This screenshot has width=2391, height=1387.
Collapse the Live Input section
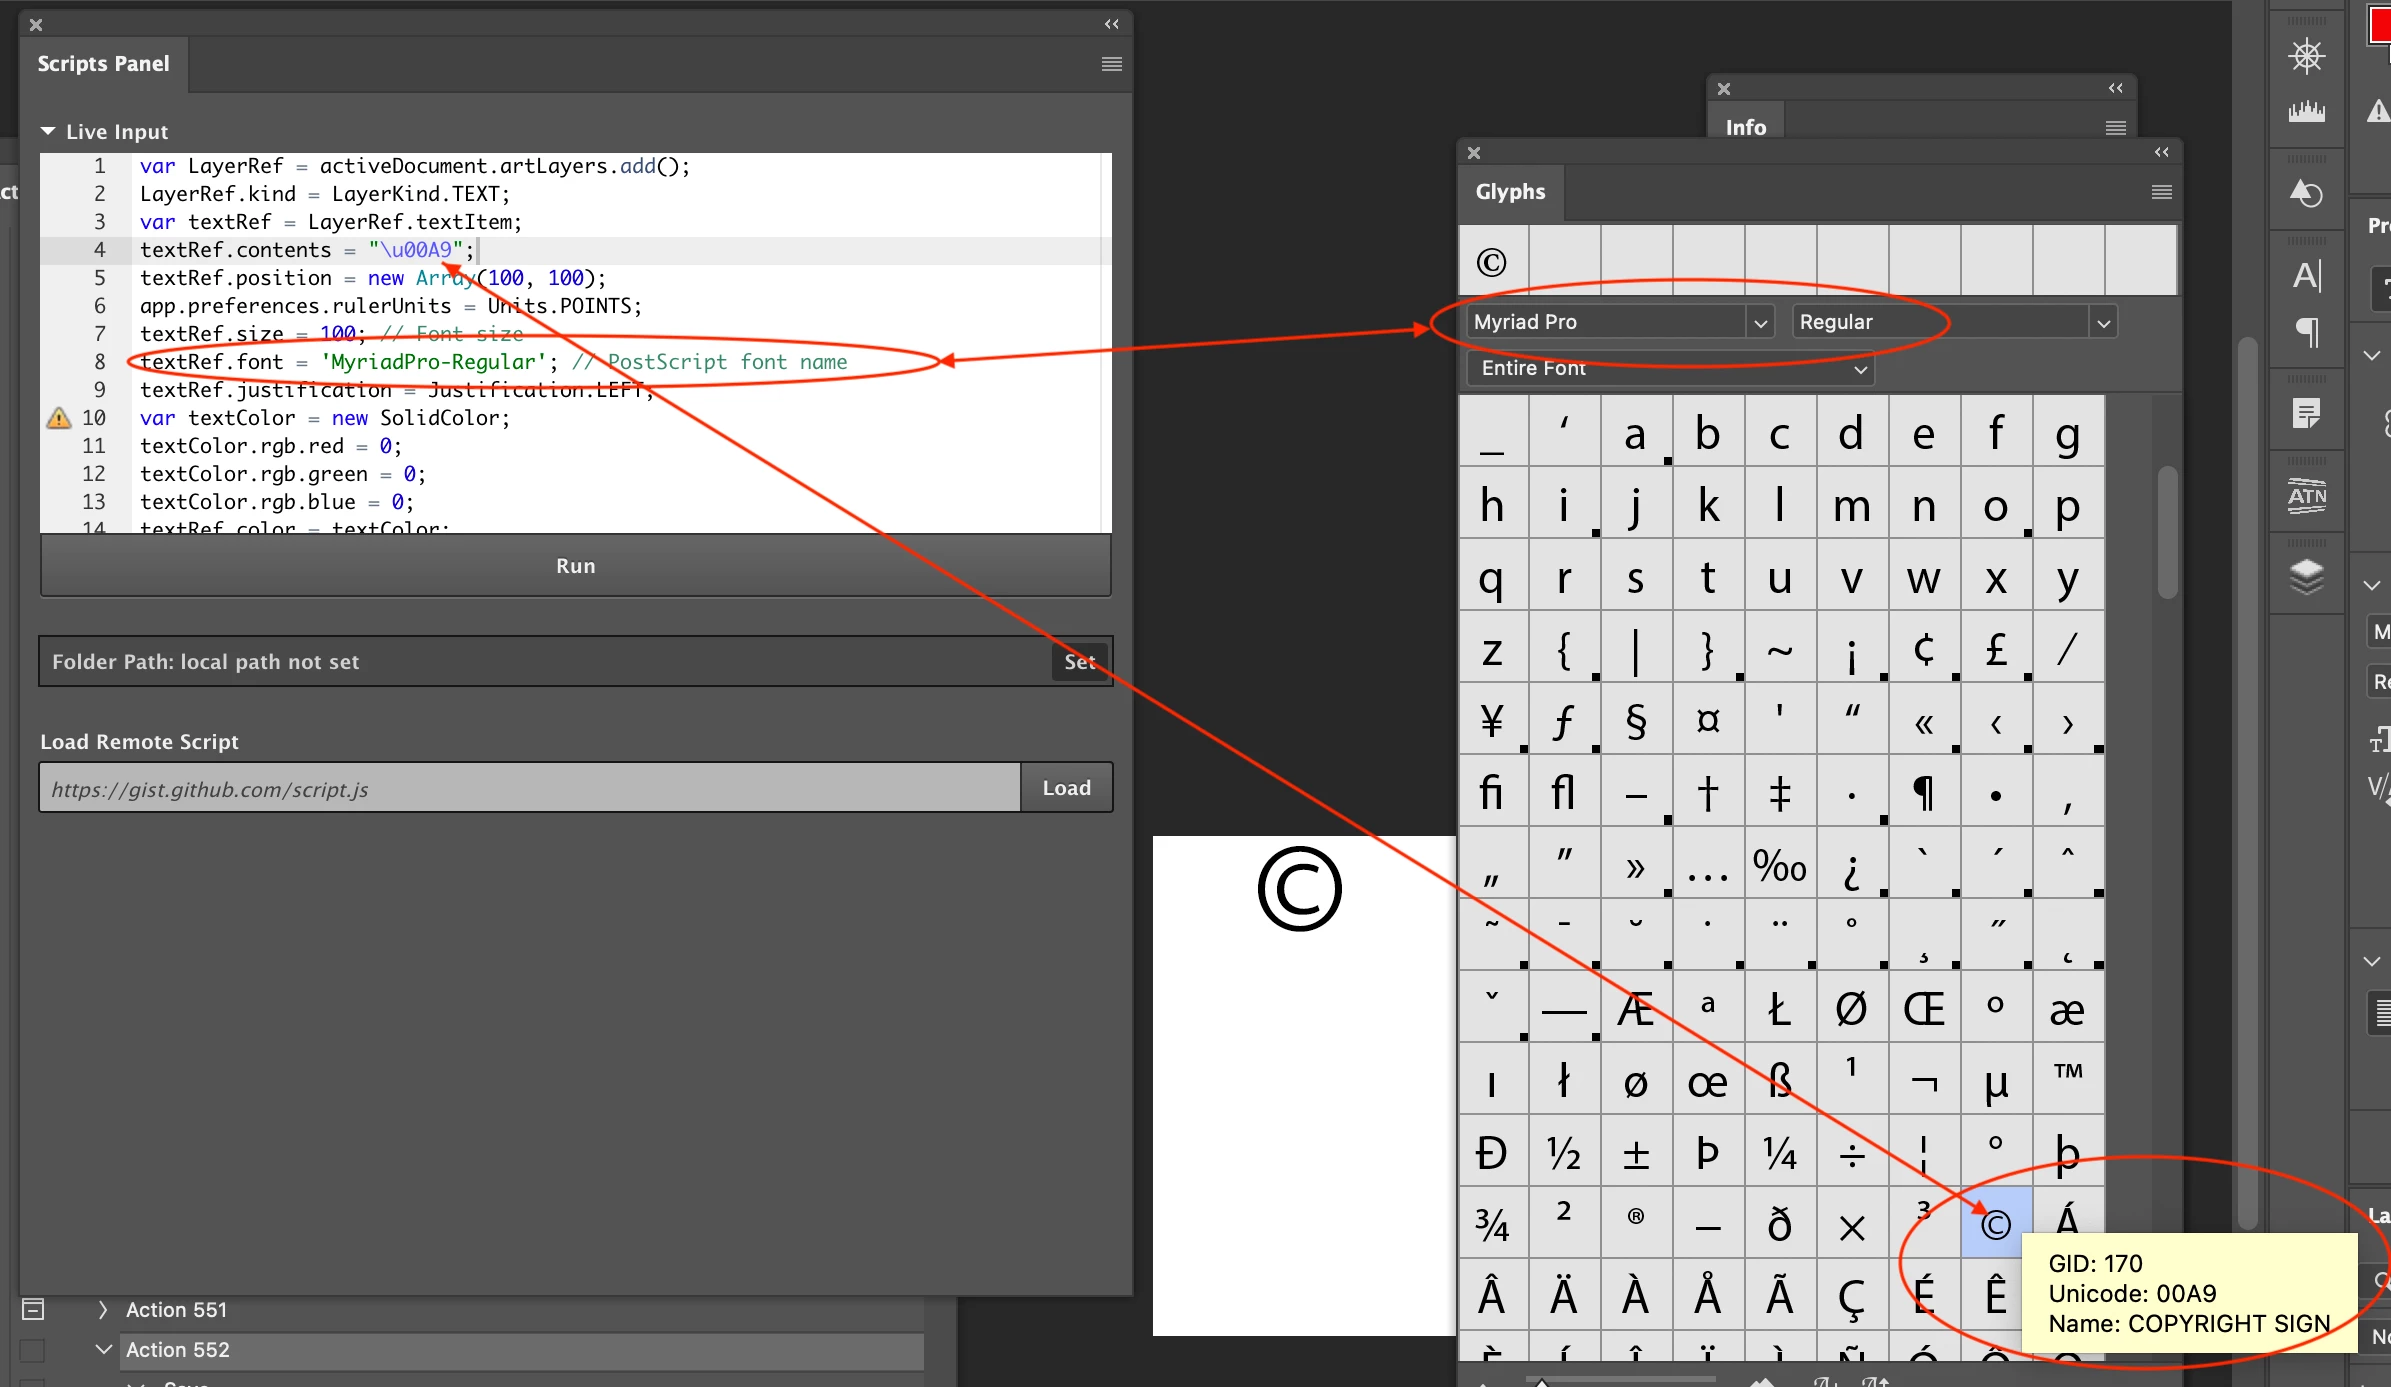point(48,131)
